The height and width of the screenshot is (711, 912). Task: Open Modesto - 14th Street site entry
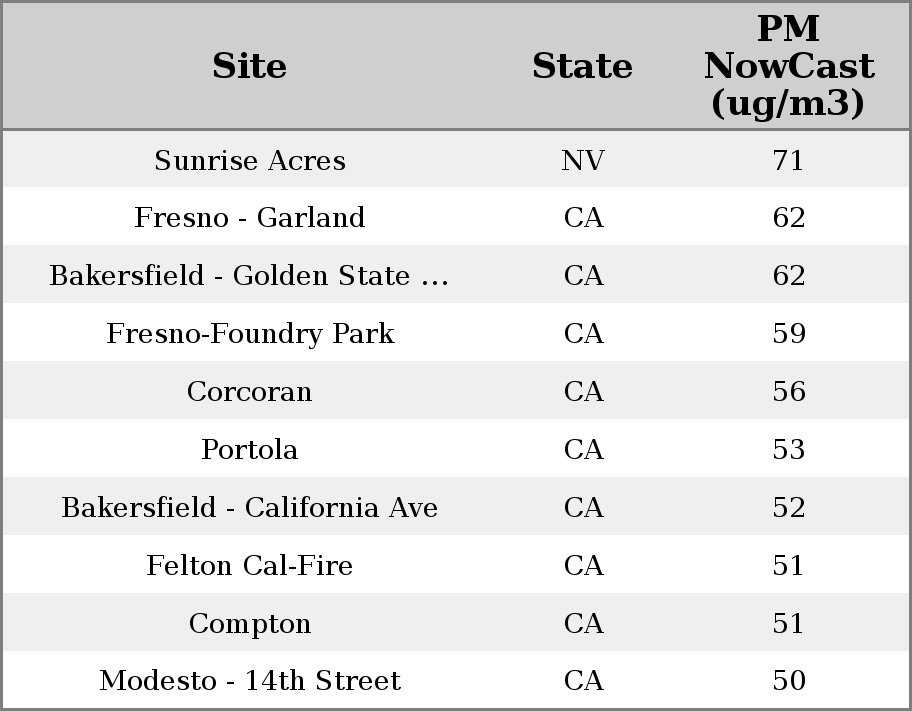[x=250, y=681]
